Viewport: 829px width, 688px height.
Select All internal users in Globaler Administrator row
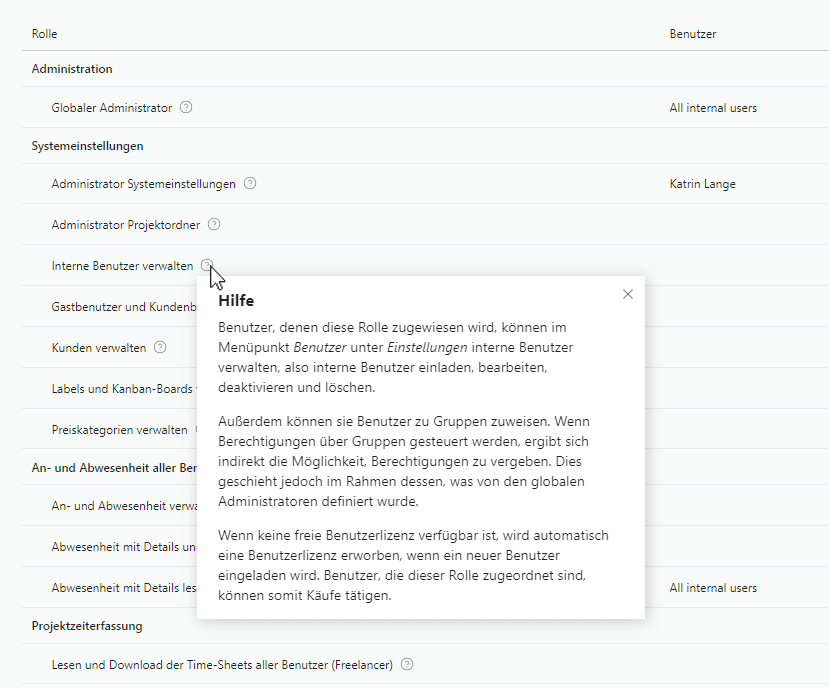[x=712, y=108]
